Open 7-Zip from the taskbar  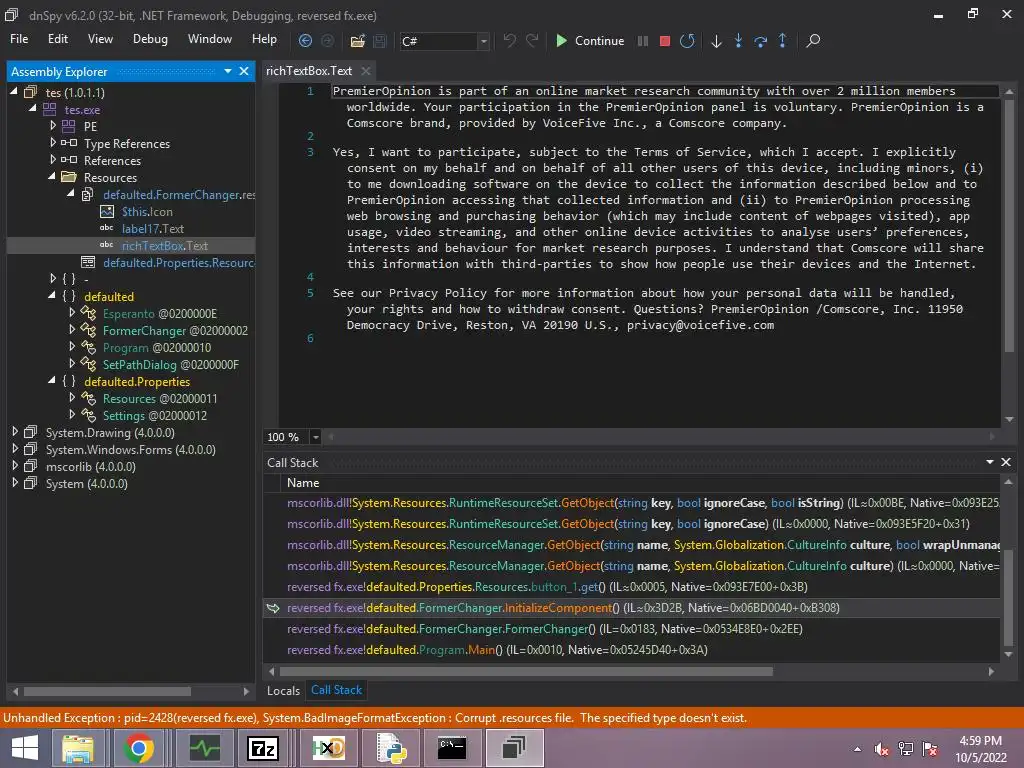tap(263, 748)
